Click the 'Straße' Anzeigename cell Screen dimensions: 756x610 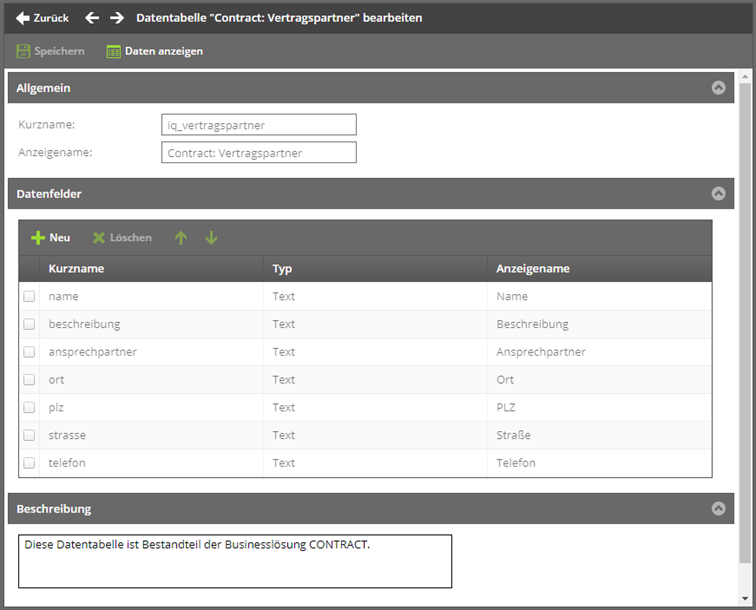[x=599, y=435]
